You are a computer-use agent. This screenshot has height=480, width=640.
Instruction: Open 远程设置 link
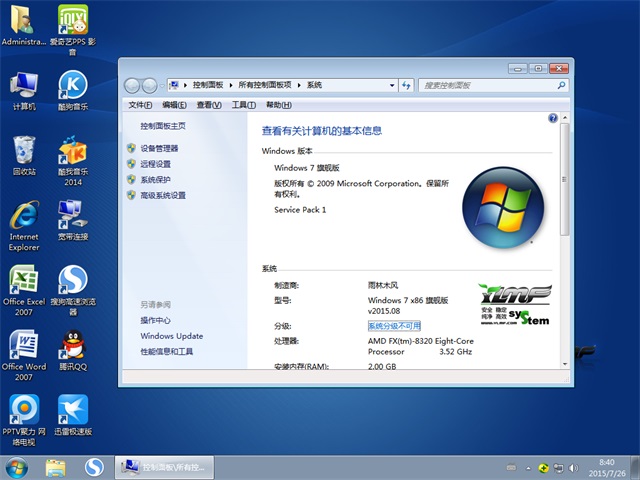[156, 164]
